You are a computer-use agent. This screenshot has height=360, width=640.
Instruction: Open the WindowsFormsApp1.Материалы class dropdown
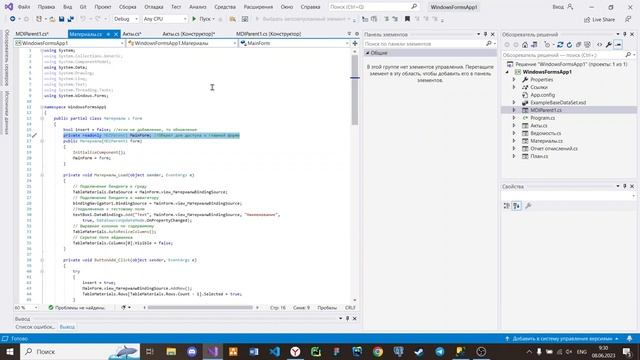click(x=182, y=43)
